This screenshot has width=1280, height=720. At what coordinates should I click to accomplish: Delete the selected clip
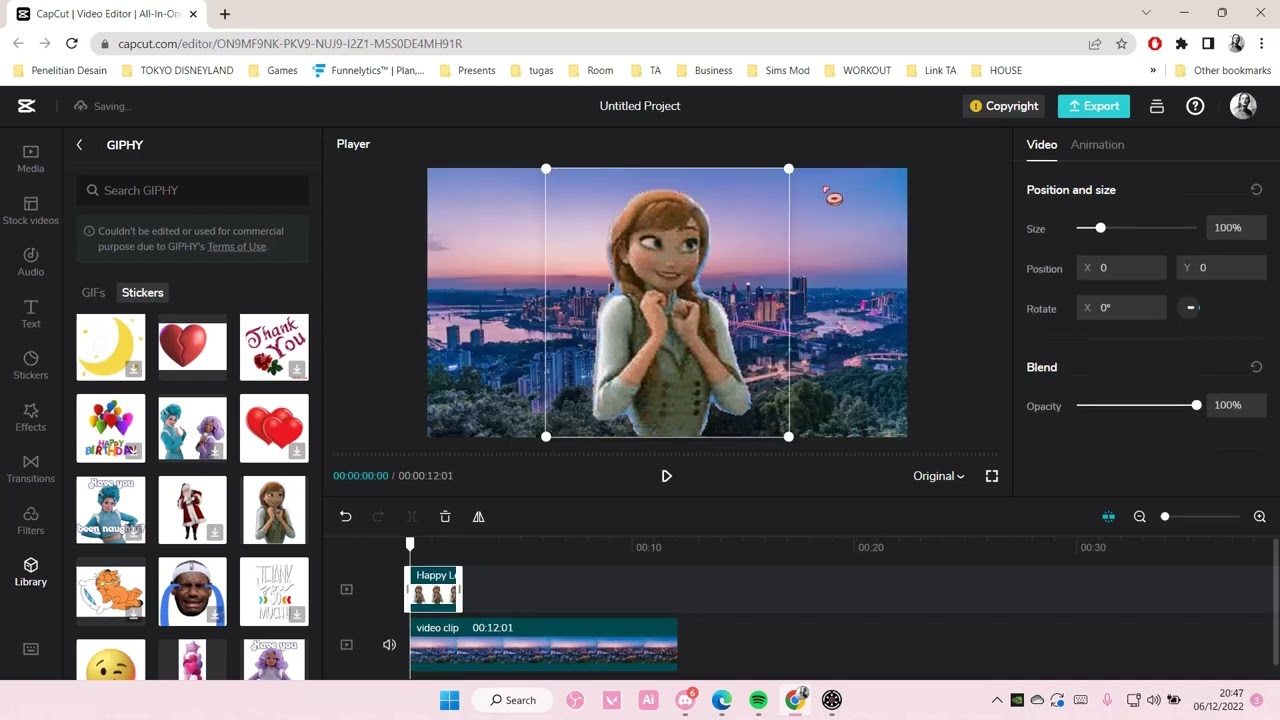pos(445,517)
